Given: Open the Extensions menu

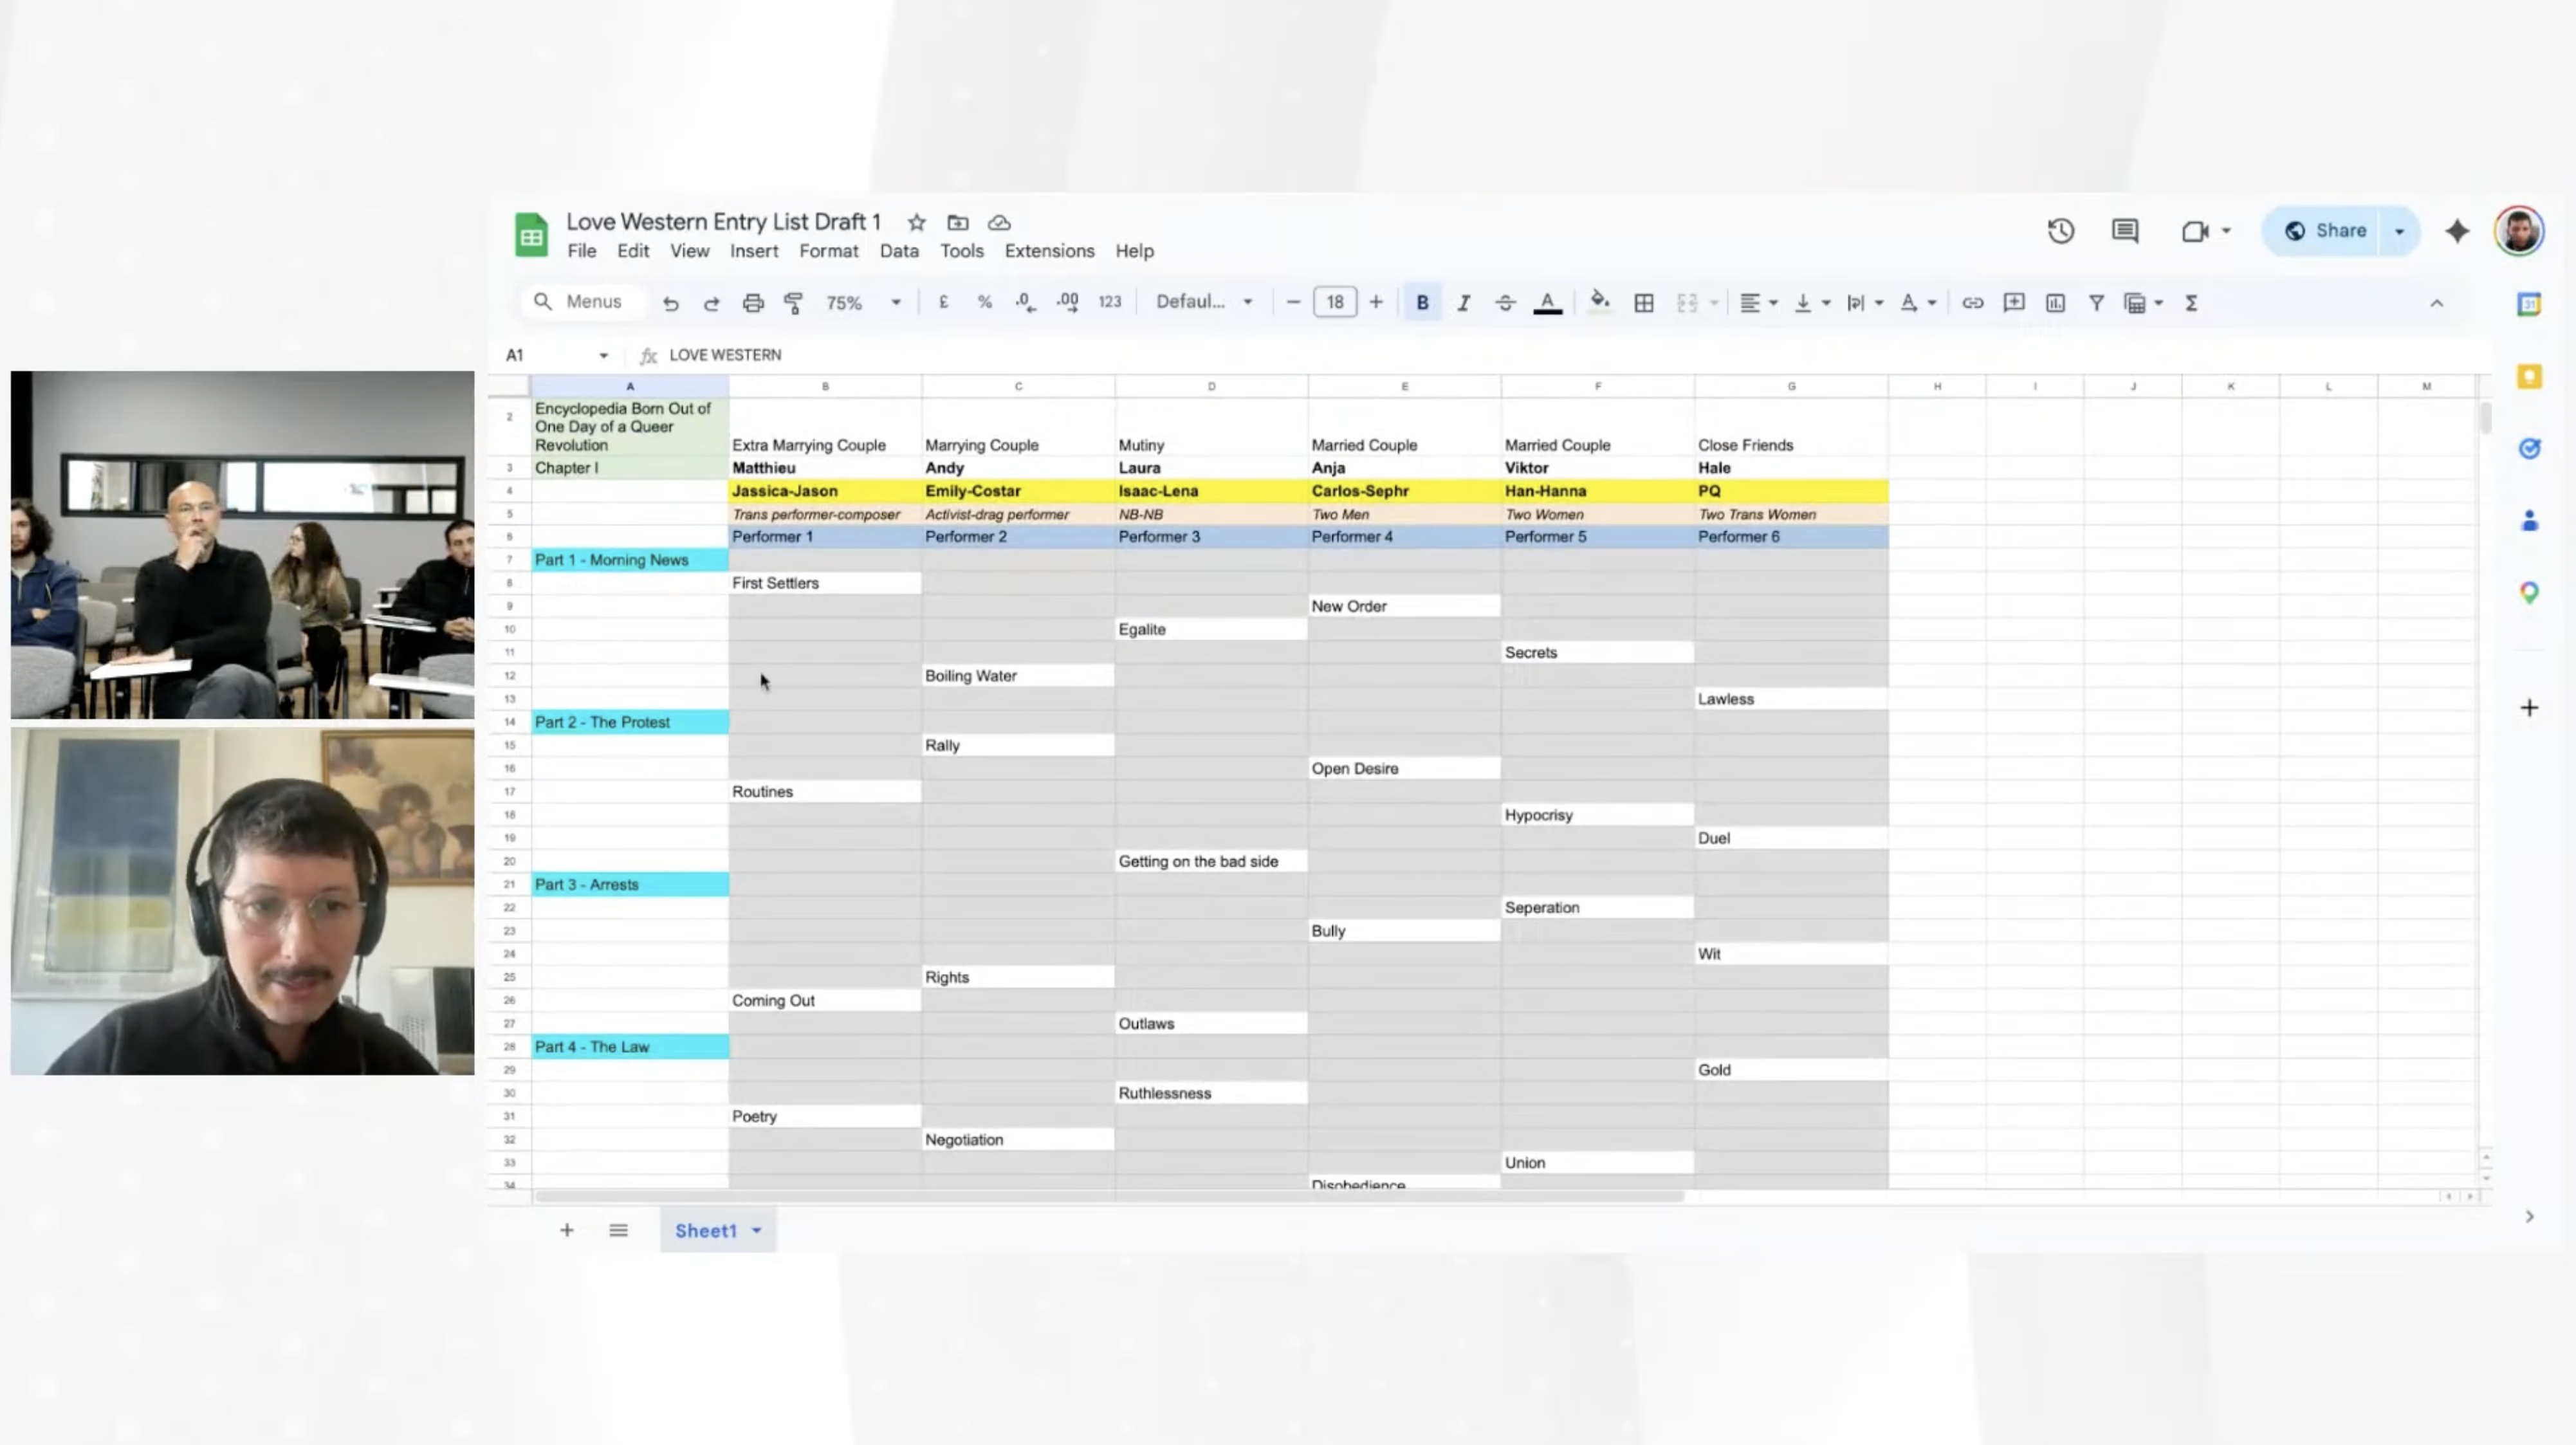Looking at the screenshot, I should tap(1049, 251).
